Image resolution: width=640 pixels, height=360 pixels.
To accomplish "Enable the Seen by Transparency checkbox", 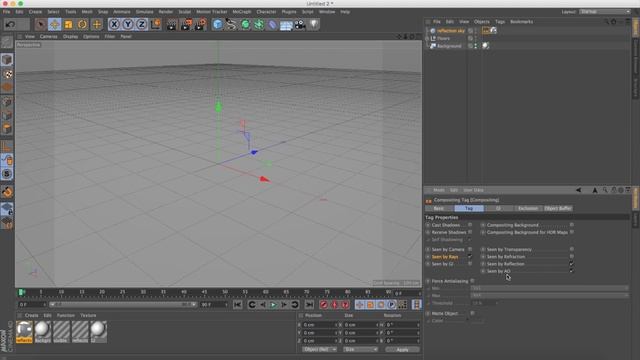I will point(571,249).
